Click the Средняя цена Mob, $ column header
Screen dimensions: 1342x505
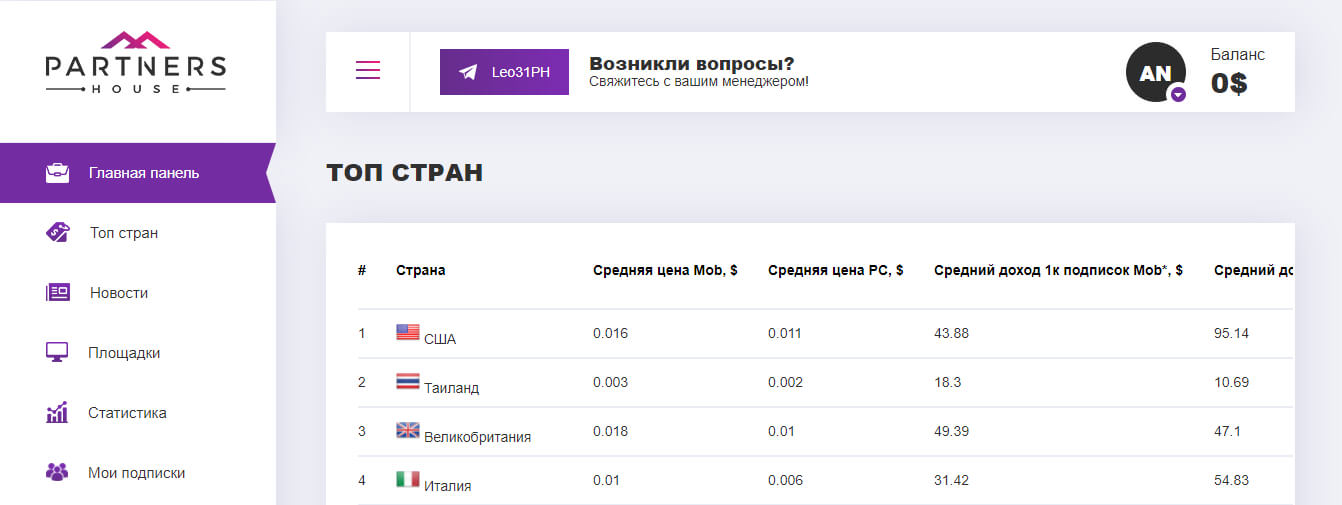click(x=665, y=270)
